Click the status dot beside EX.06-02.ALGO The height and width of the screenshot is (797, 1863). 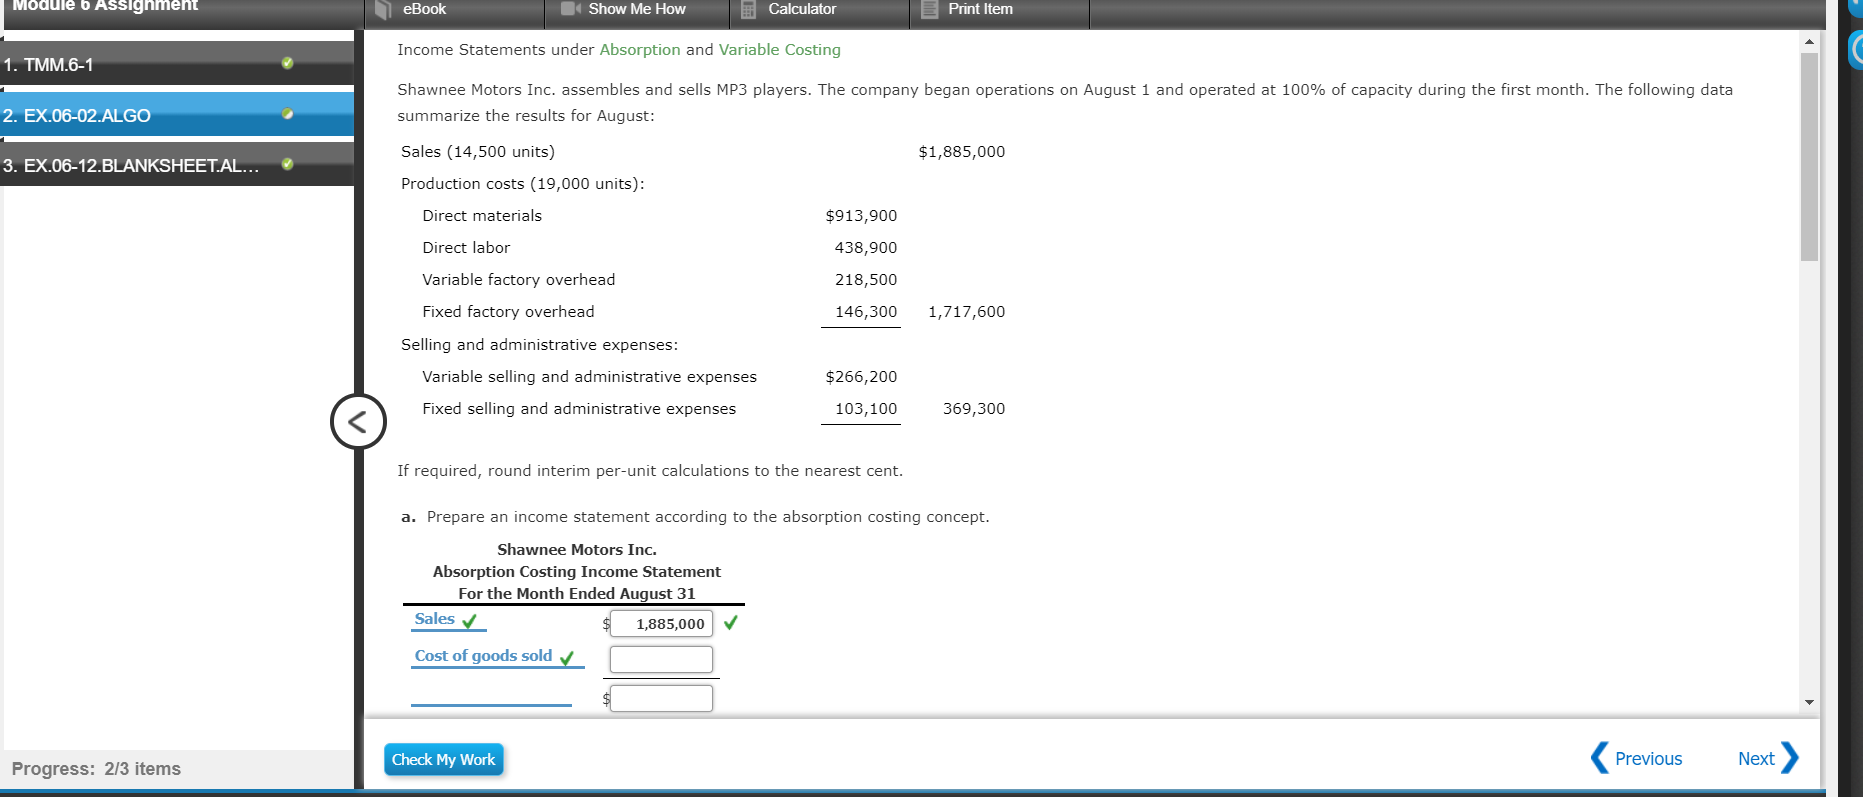(287, 114)
